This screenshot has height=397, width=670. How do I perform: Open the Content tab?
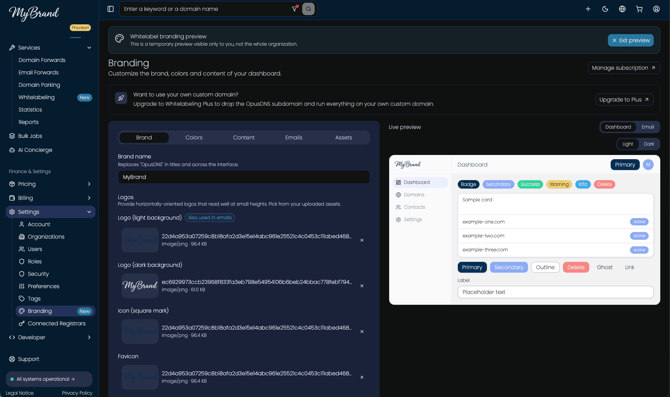click(244, 138)
